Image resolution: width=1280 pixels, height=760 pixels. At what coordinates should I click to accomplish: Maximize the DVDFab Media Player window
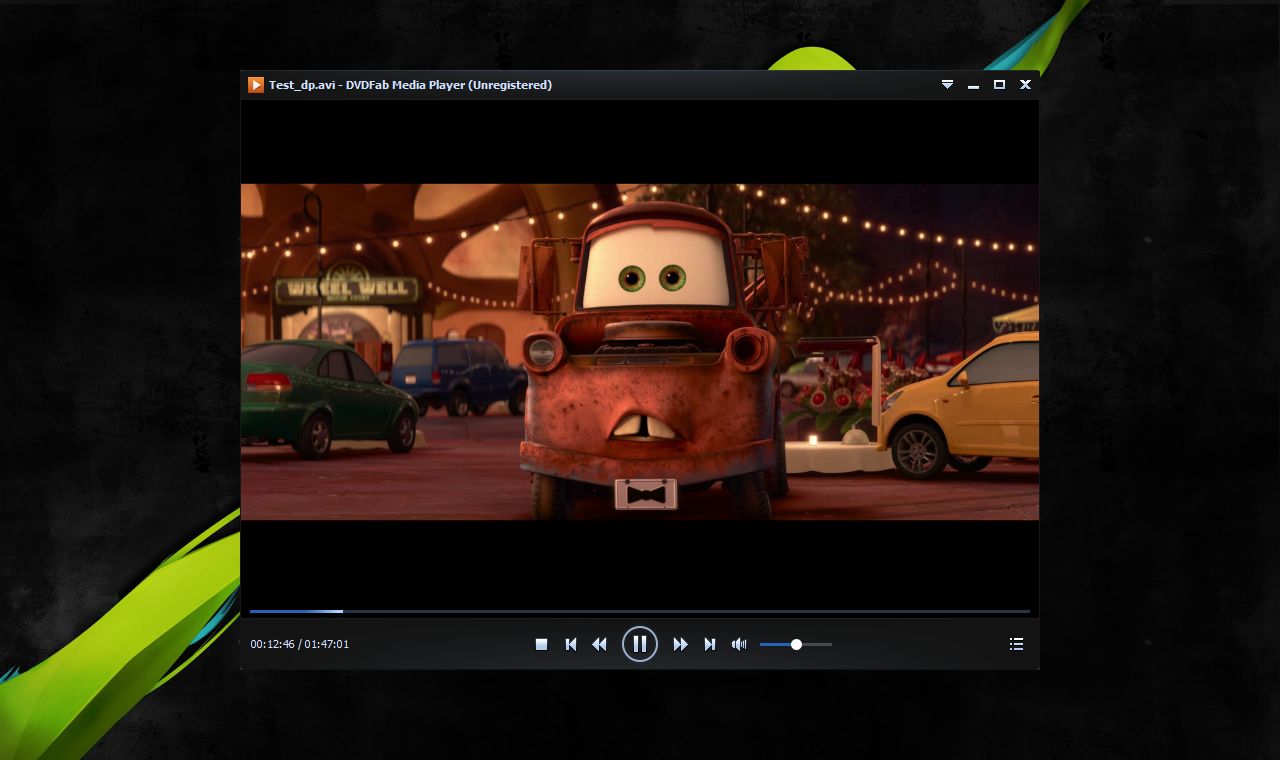tap(999, 85)
